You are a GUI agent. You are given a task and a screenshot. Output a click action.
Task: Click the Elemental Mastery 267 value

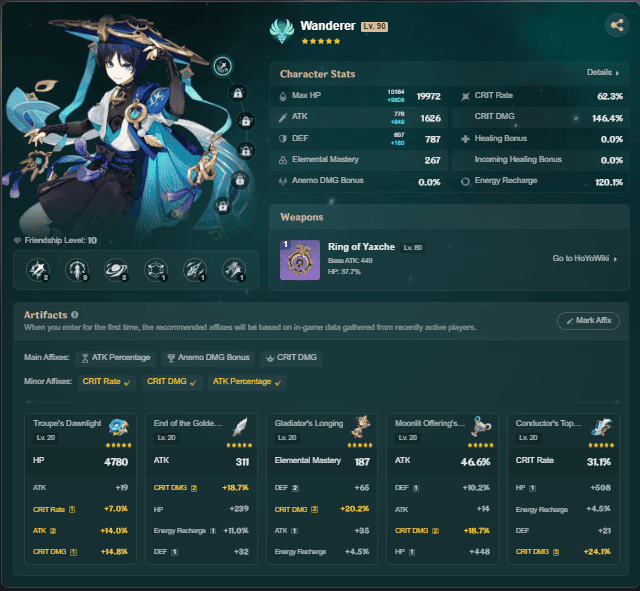point(432,160)
